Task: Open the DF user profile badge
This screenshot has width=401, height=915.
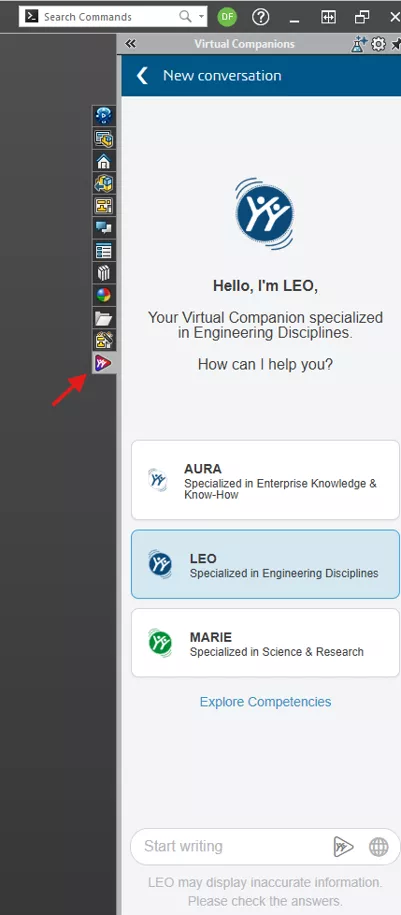Action: click(227, 17)
